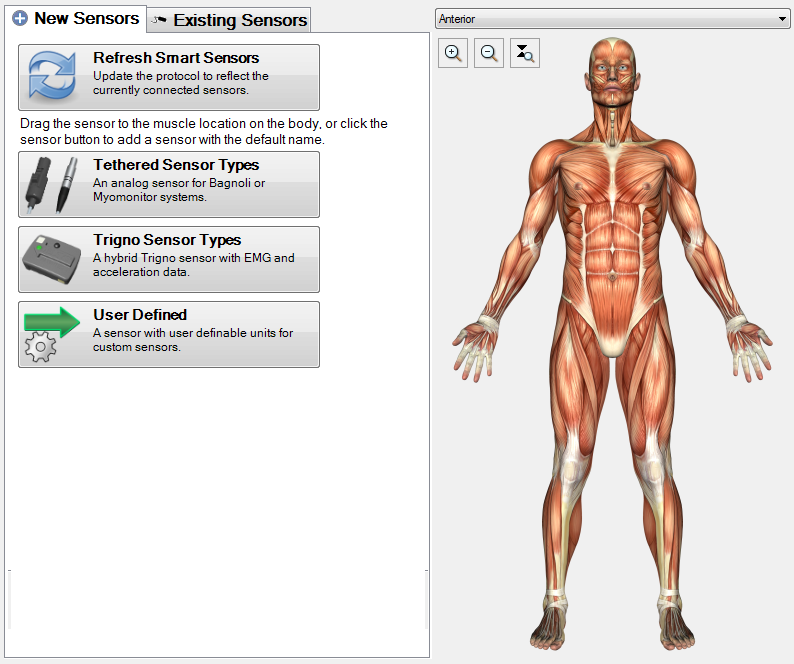The image size is (794, 664).
Task: Reset zoom to fit the body view
Action: click(525, 53)
